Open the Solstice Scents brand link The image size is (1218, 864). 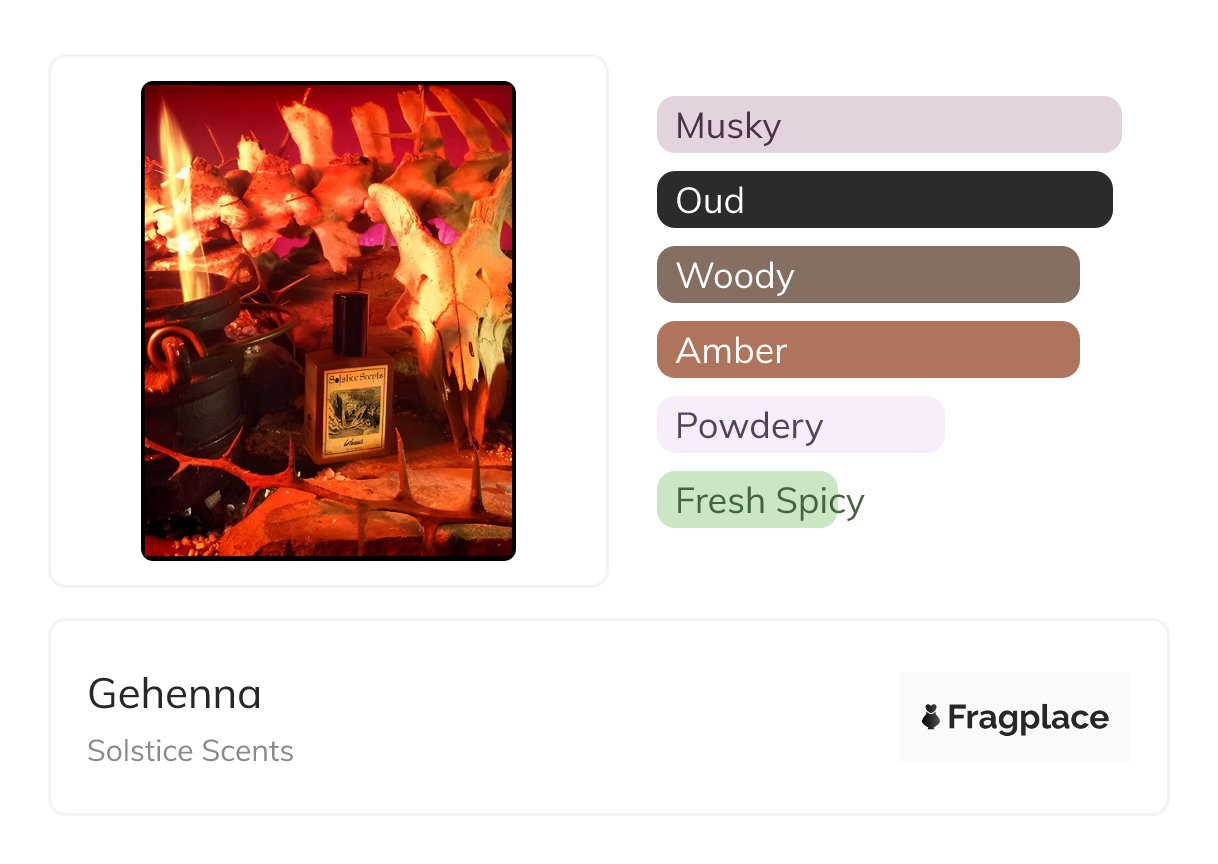pos(190,751)
